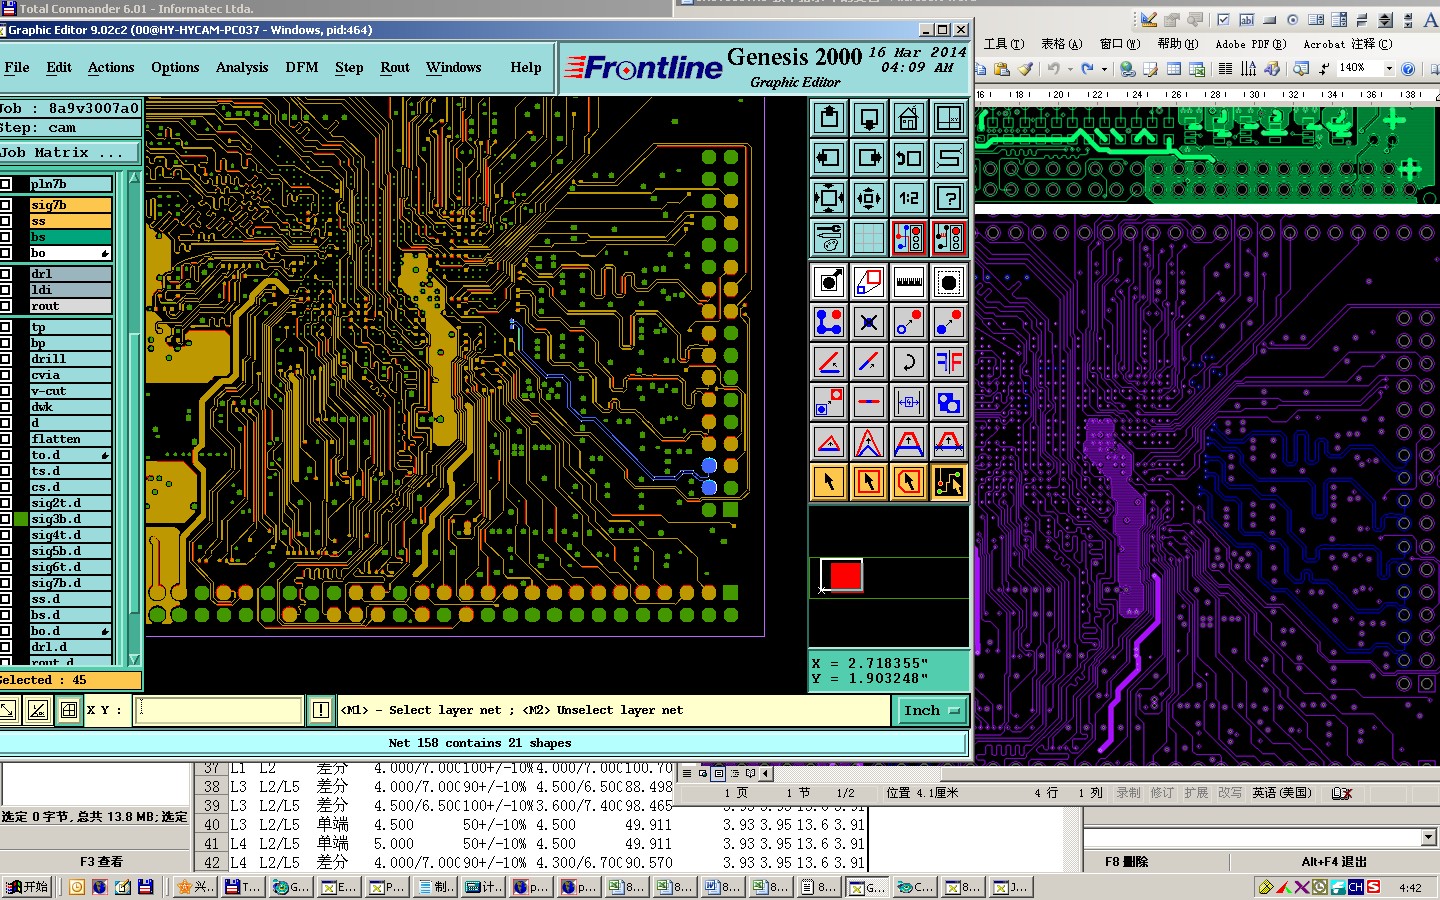Toggle checkbox for drill layer
1440x900 pixels.
(x=6, y=359)
